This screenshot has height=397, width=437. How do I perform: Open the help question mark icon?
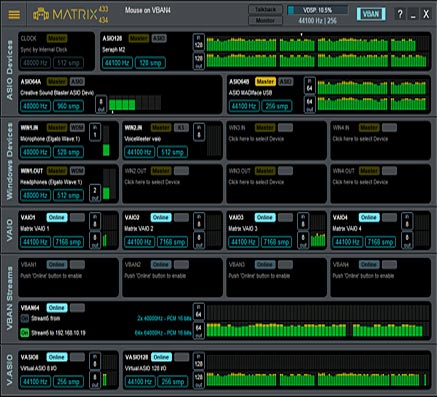click(x=400, y=14)
